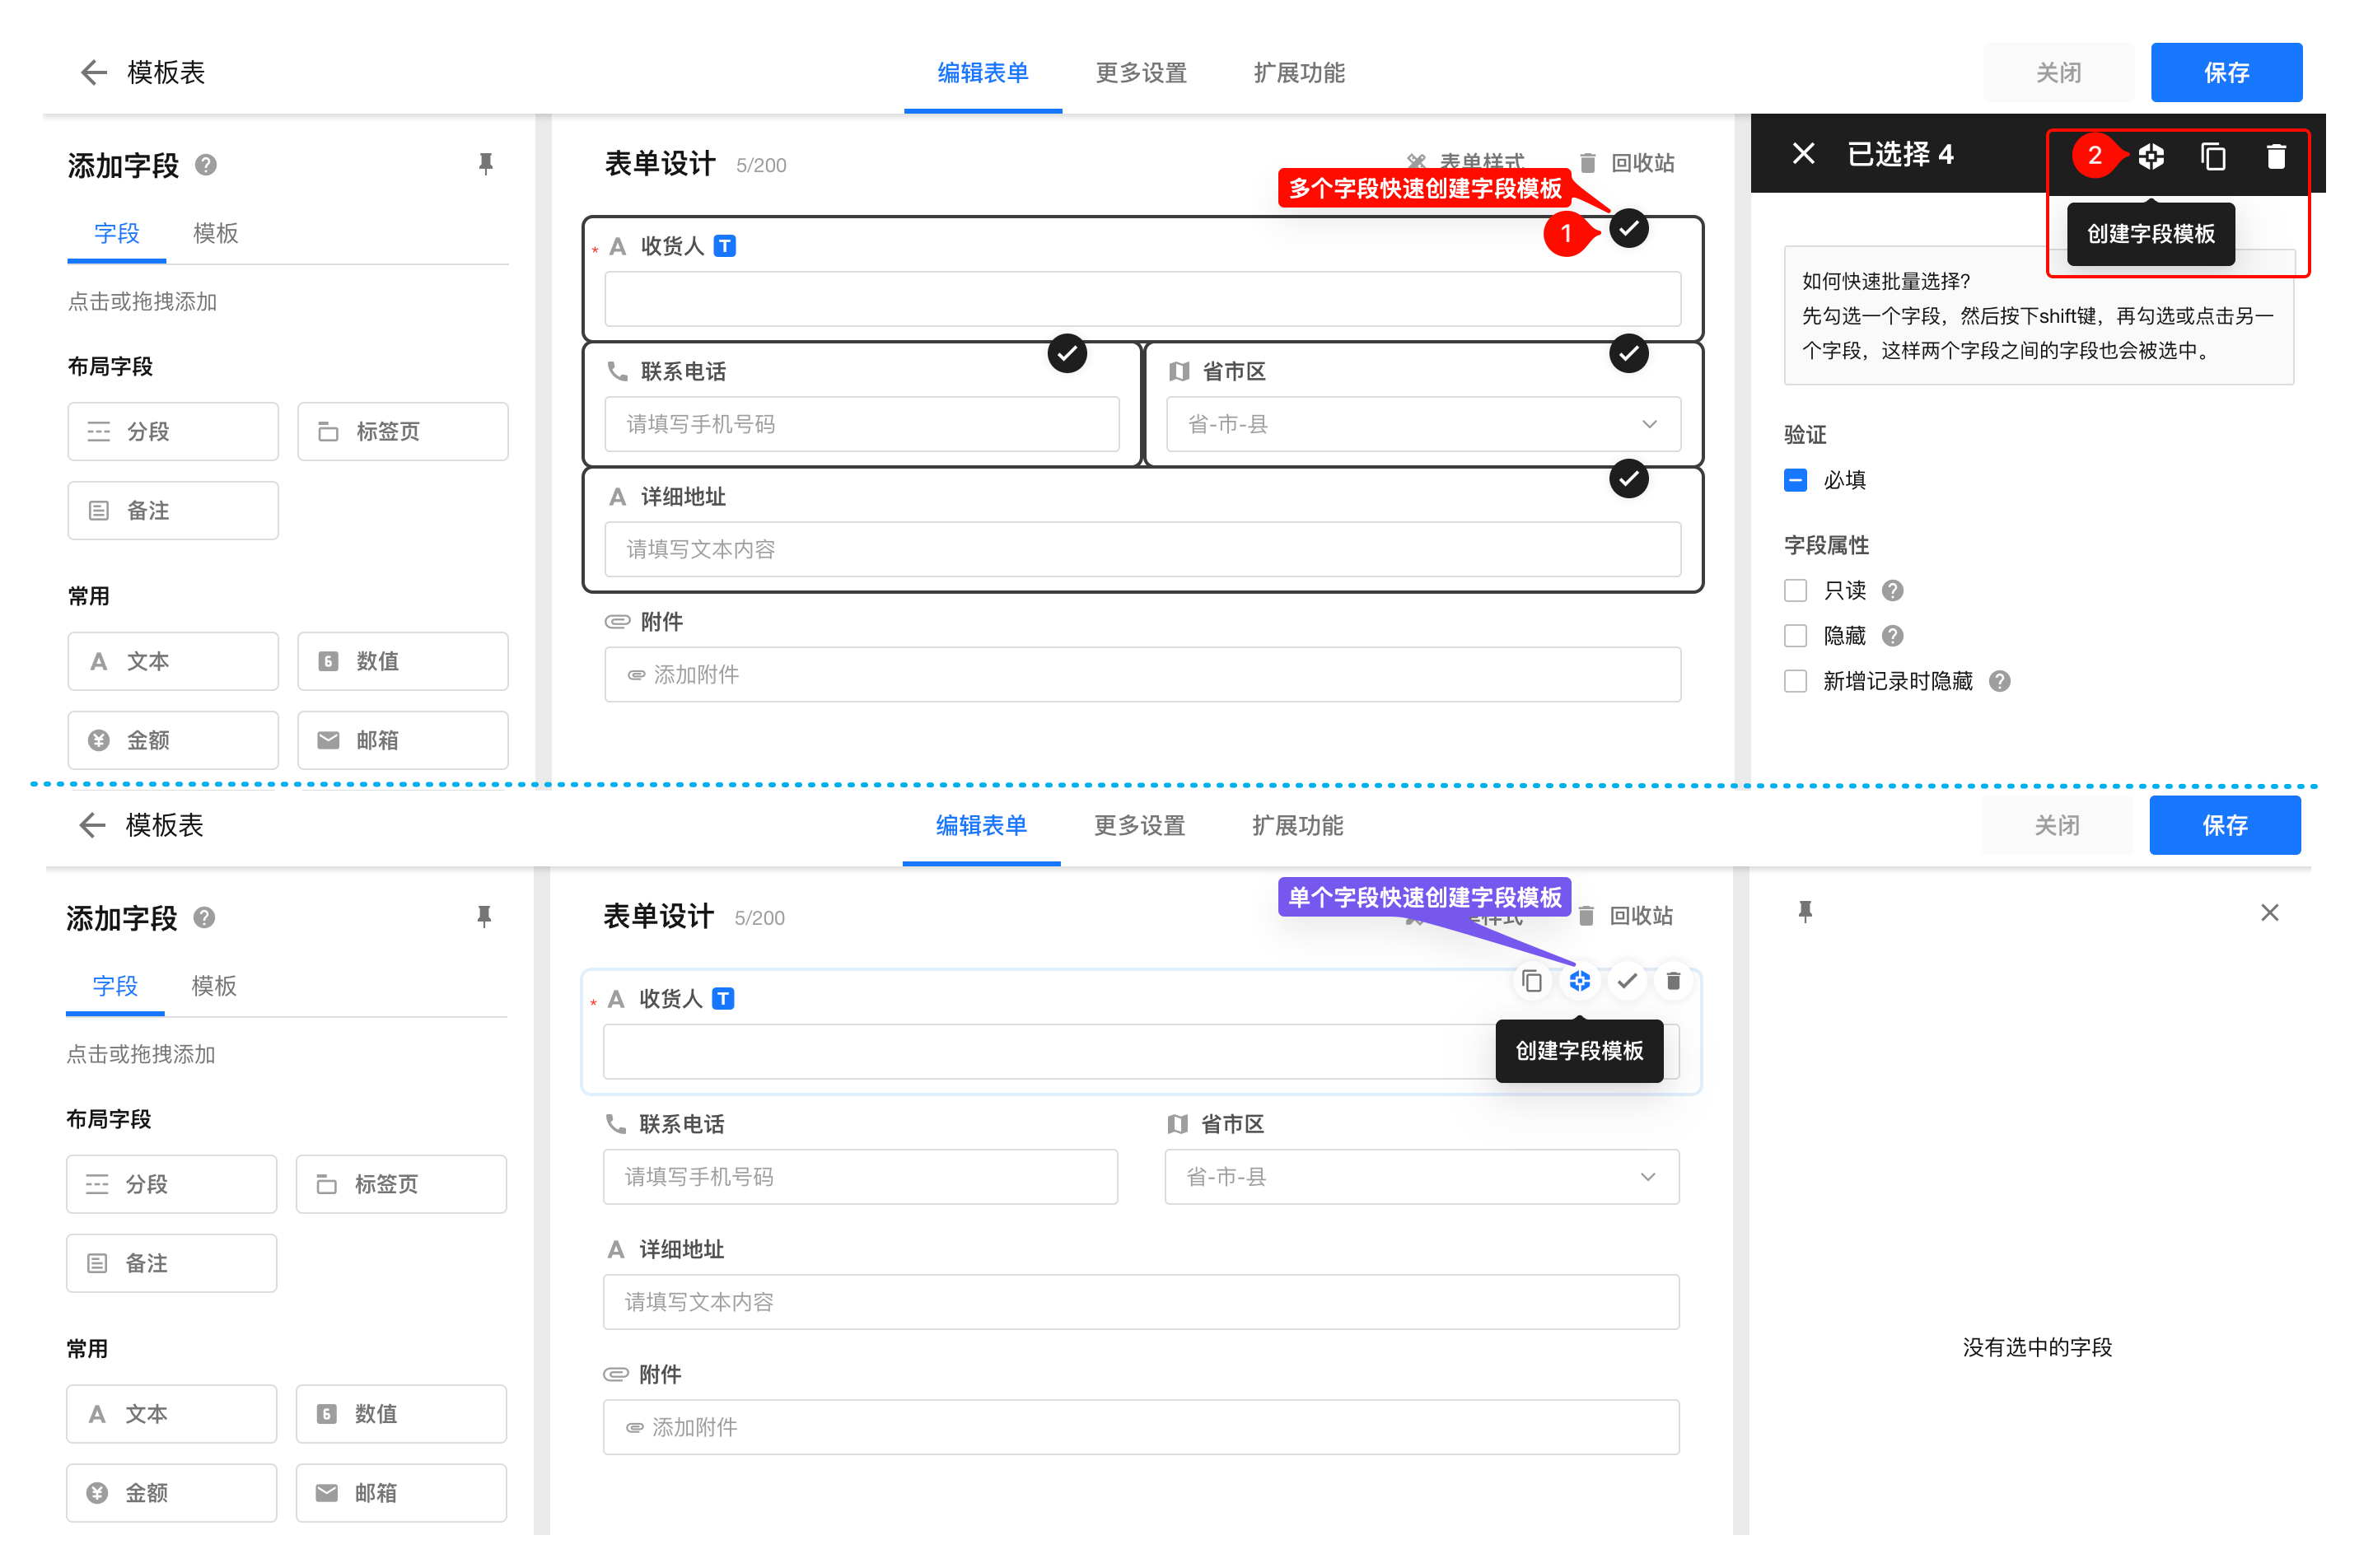Click help icon next to 只读

[x=1892, y=591]
